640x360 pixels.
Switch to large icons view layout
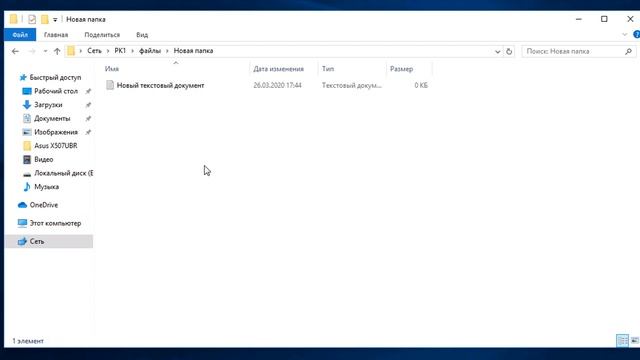pyautogui.click(x=634, y=340)
